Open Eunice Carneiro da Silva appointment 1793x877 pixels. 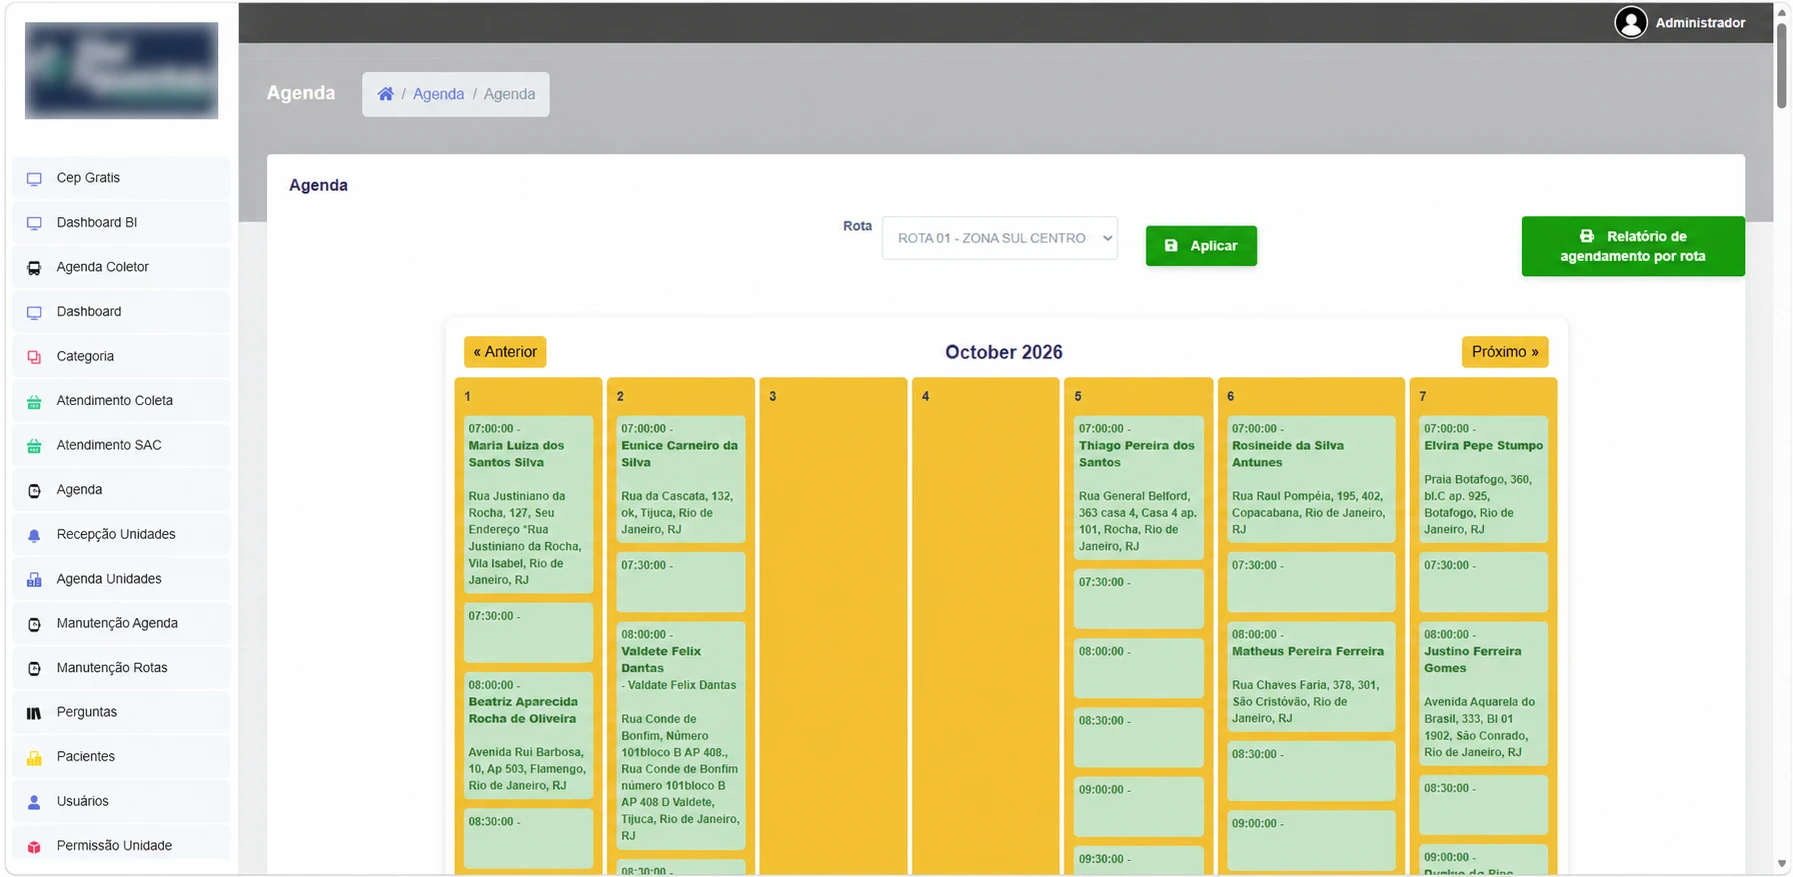click(x=680, y=479)
